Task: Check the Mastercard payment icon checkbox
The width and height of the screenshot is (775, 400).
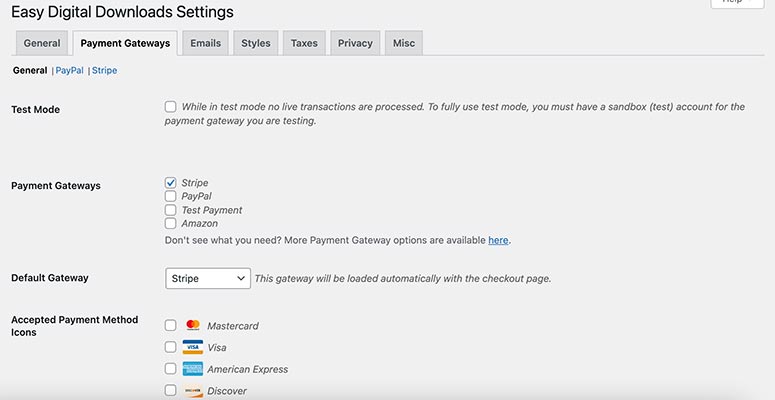Action: coord(171,325)
